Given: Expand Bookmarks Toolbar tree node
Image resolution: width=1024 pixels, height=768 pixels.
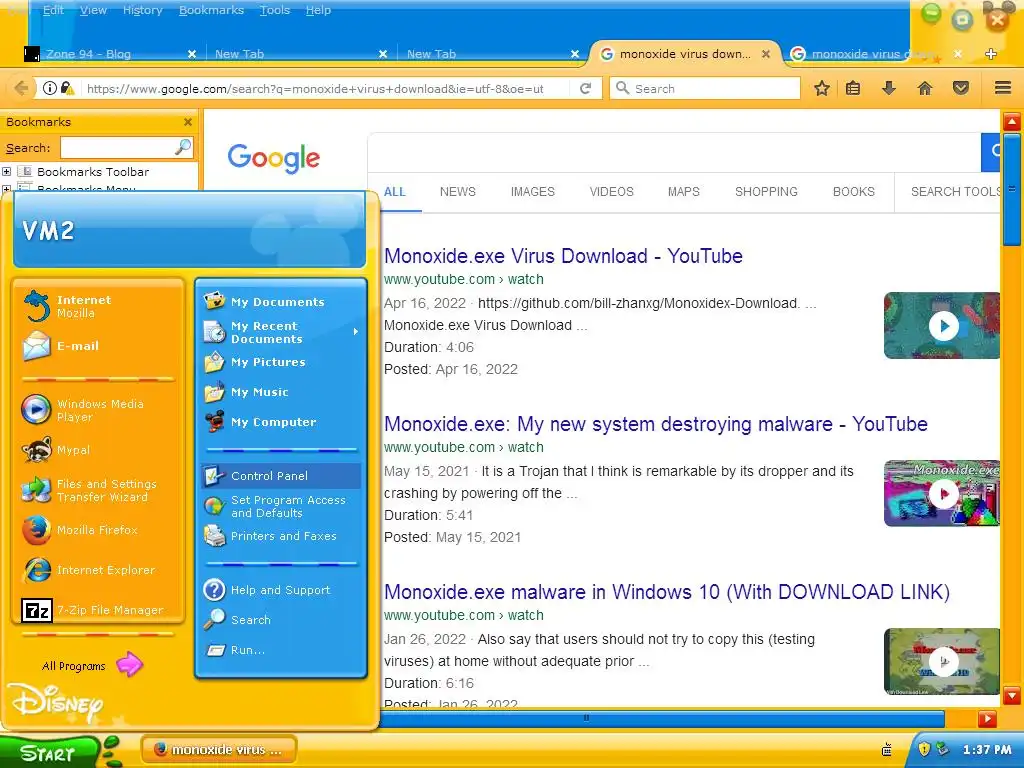Looking at the screenshot, I should point(7,172).
